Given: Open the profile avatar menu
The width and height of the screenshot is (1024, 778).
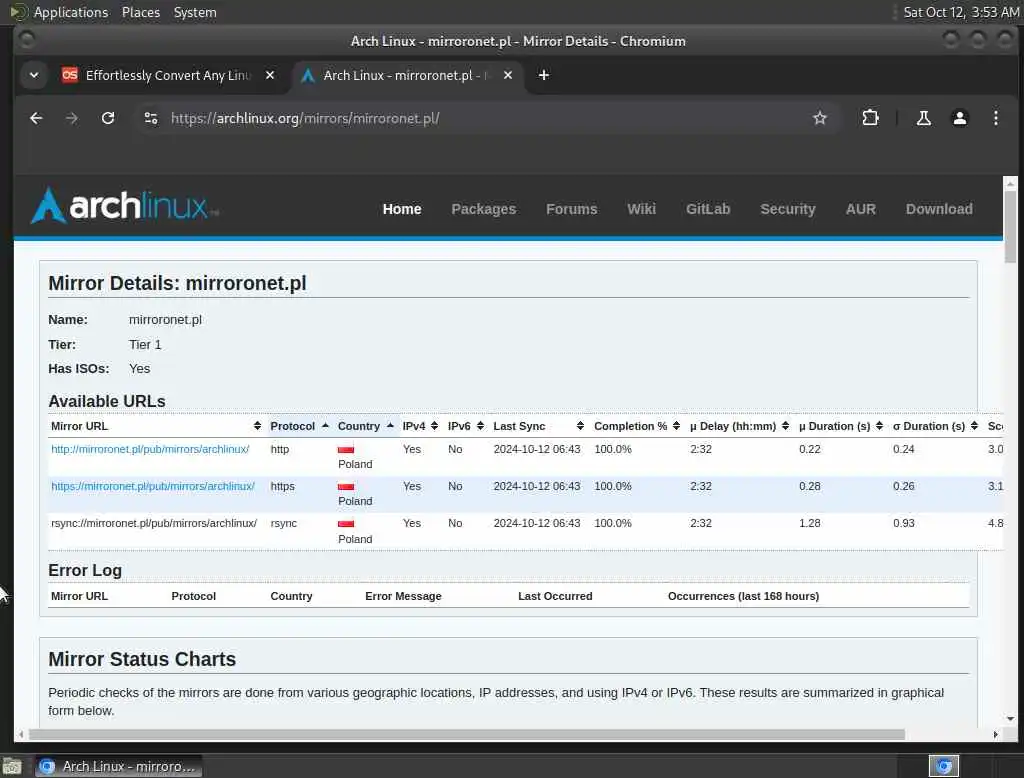Looking at the screenshot, I should click(959, 118).
